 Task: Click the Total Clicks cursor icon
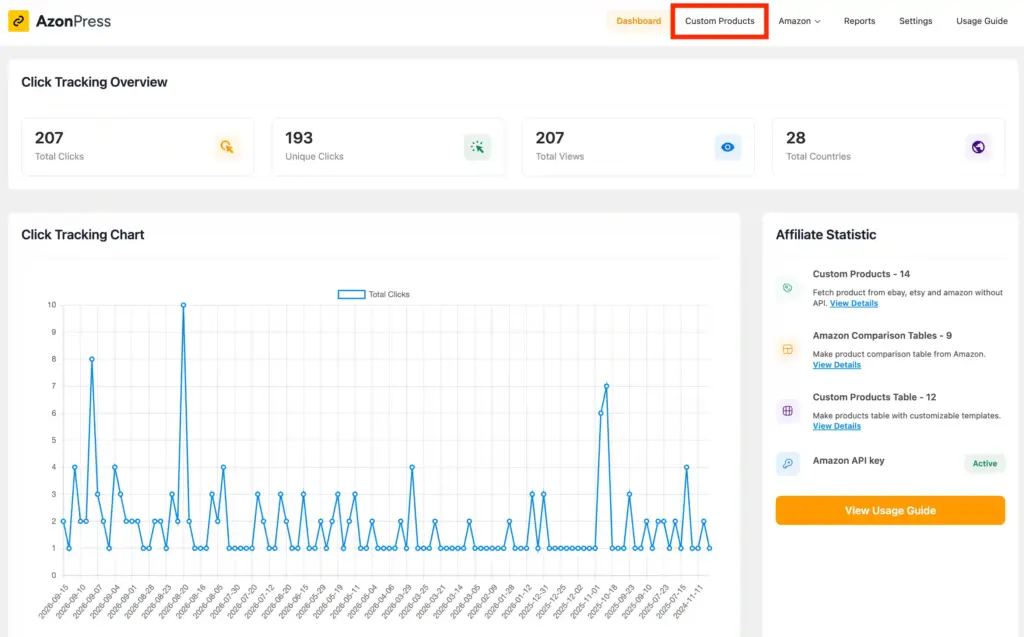(x=227, y=147)
